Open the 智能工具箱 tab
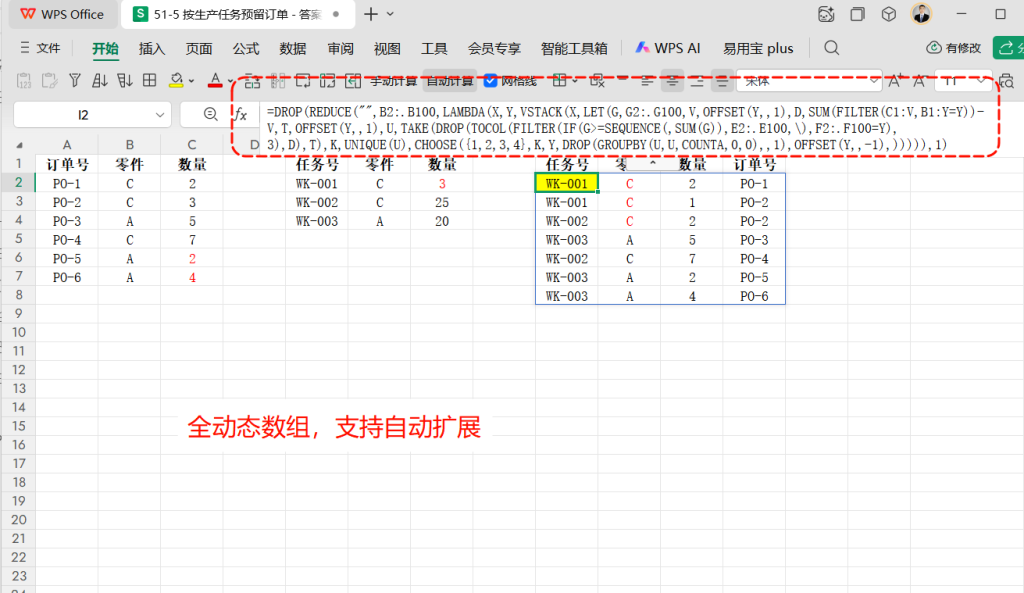 point(574,48)
